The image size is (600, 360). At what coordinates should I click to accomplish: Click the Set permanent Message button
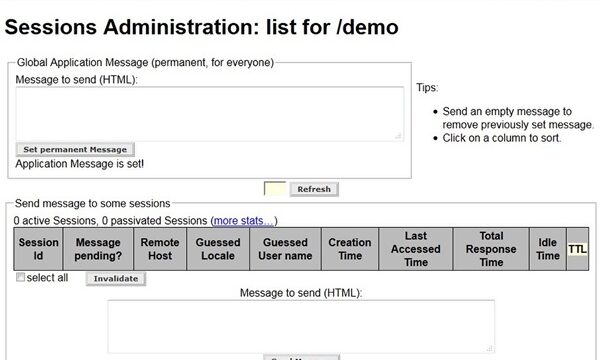click(75, 149)
